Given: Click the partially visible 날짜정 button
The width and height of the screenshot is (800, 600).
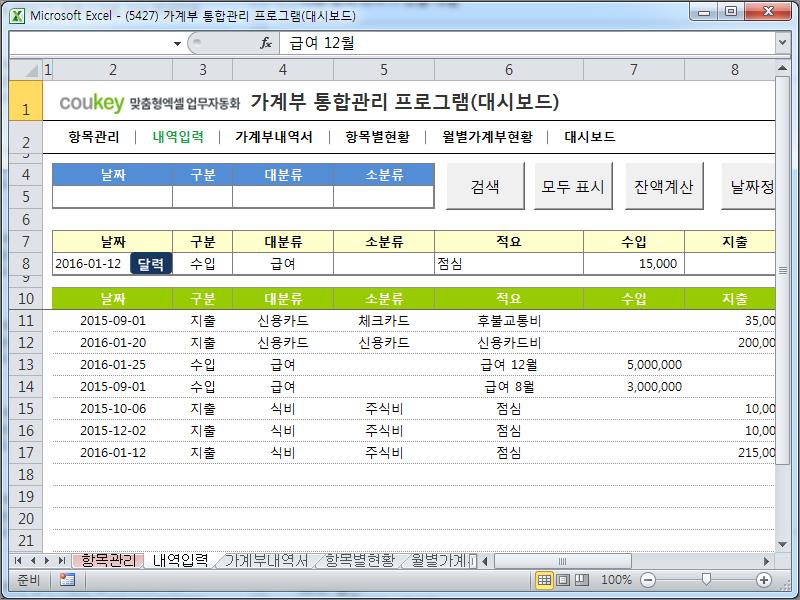Looking at the screenshot, I should (748, 186).
